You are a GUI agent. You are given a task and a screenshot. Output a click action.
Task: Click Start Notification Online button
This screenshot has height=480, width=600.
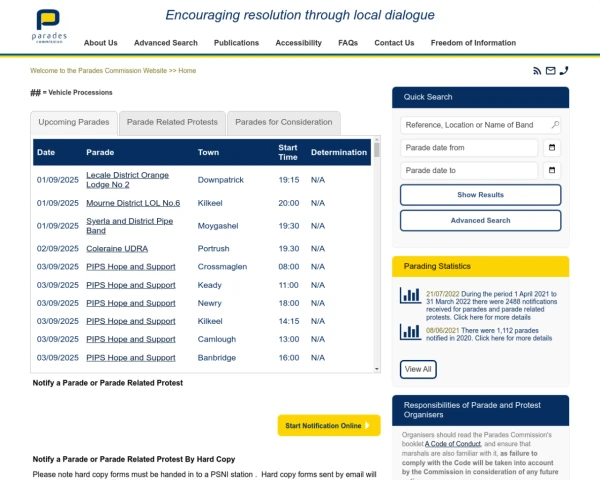tap(329, 425)
